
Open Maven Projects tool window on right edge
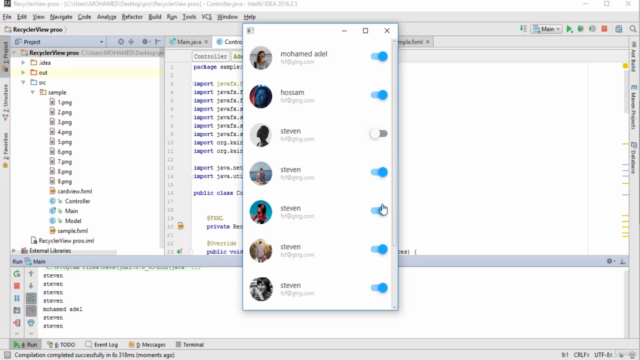[x=633, y=107]
